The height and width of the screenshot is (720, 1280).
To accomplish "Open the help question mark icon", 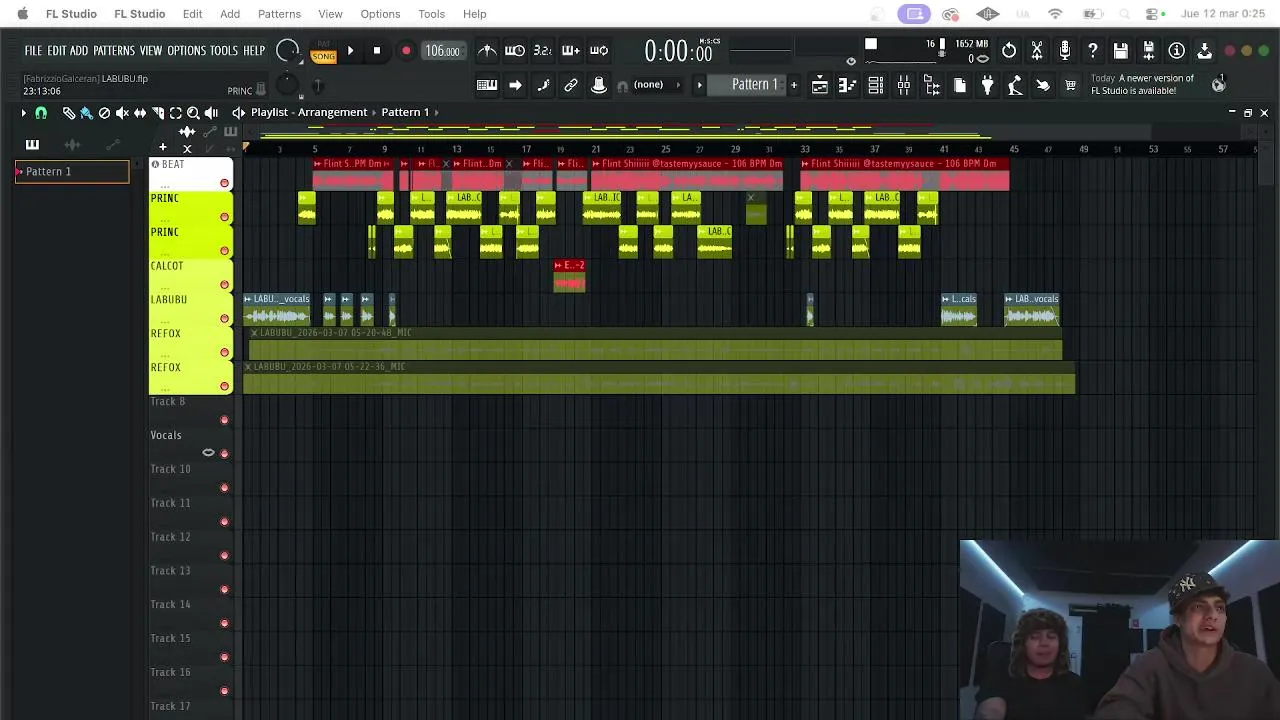I will [x=1093, y=51].
